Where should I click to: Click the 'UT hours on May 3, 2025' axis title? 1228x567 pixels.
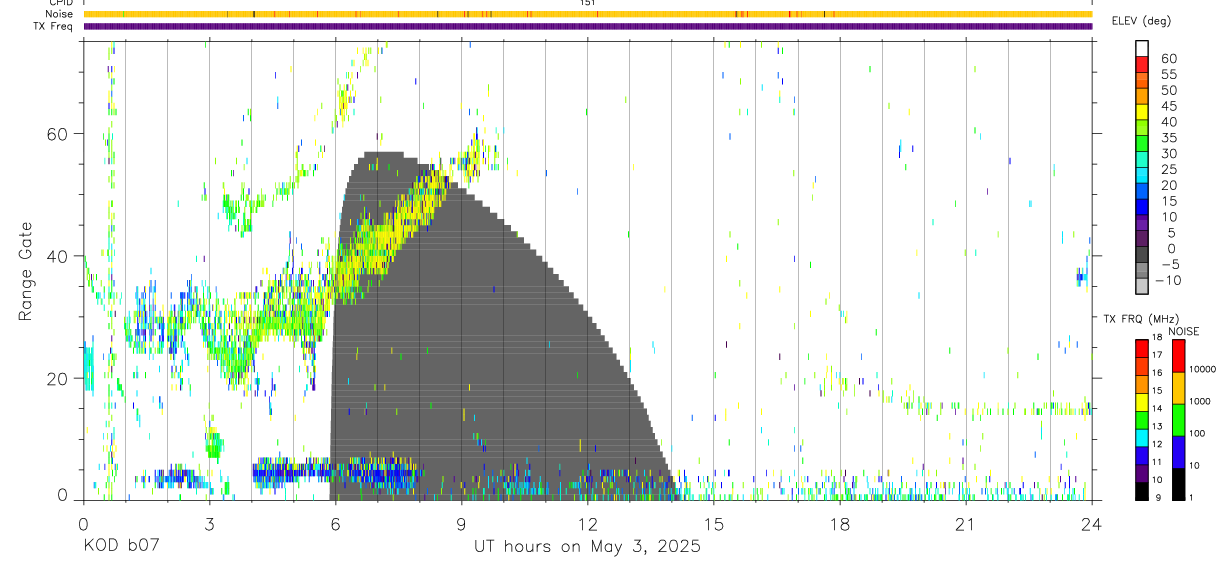tap(587, 548)
